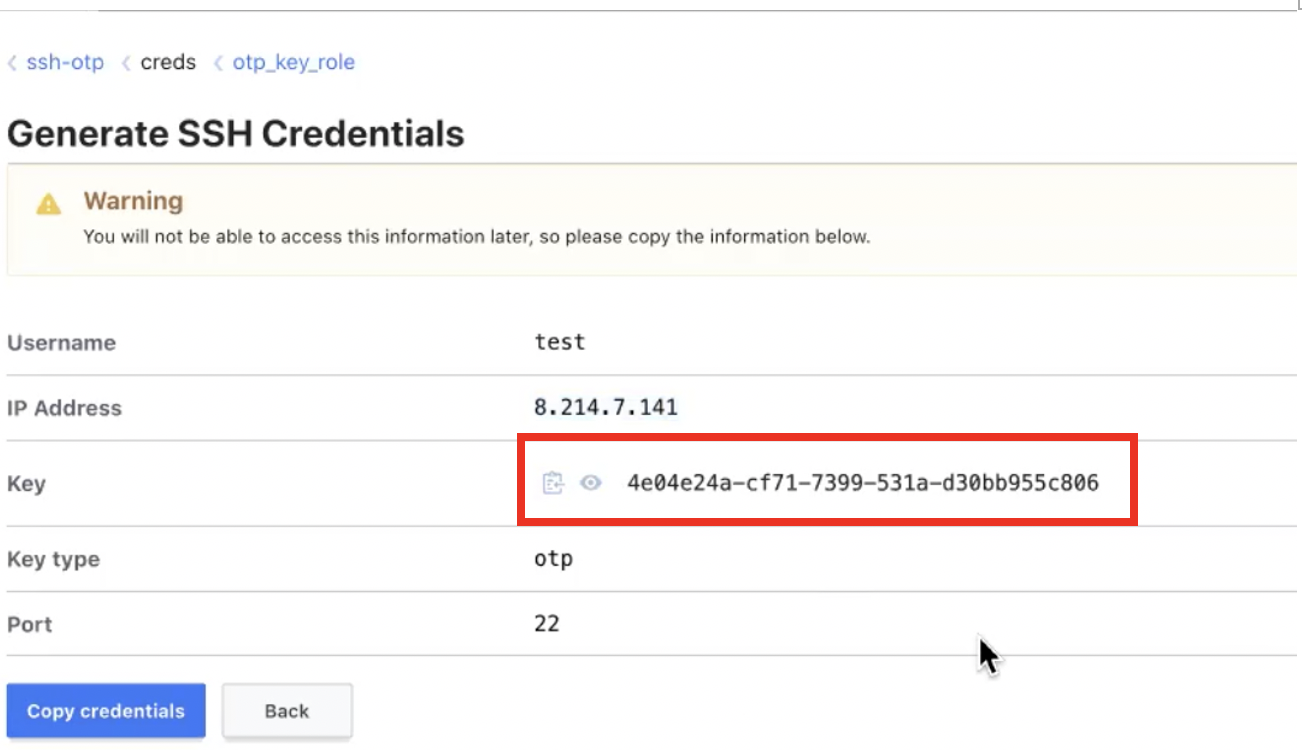Image resolution: width=1302 pixels, height=750 pixels.
Task: Reveal the masked key using the eye toggle
Action: 591,482
